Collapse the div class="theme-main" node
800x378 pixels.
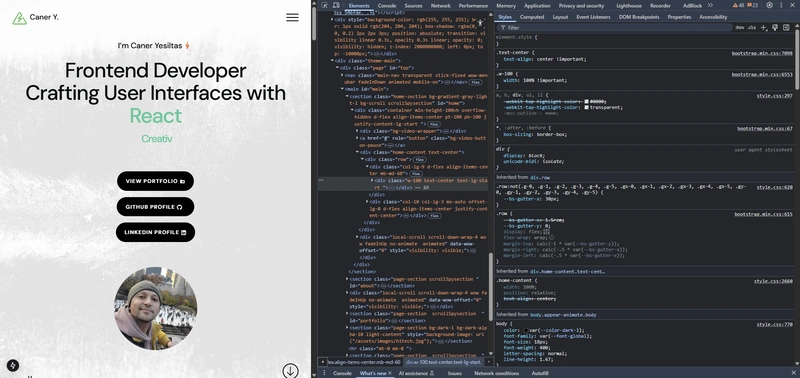[x=332, y=61]
